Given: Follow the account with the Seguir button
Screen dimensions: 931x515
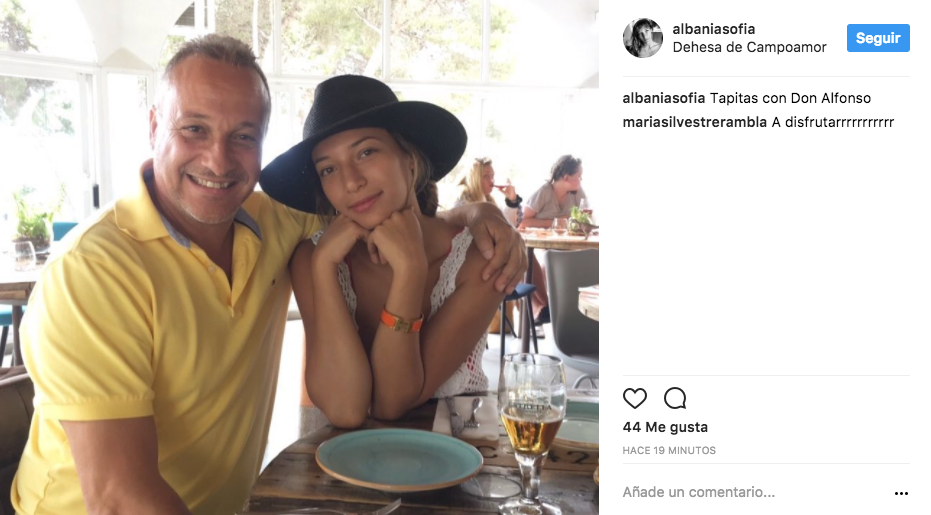Looking at the screenshot, I should (x=878, y=38).
